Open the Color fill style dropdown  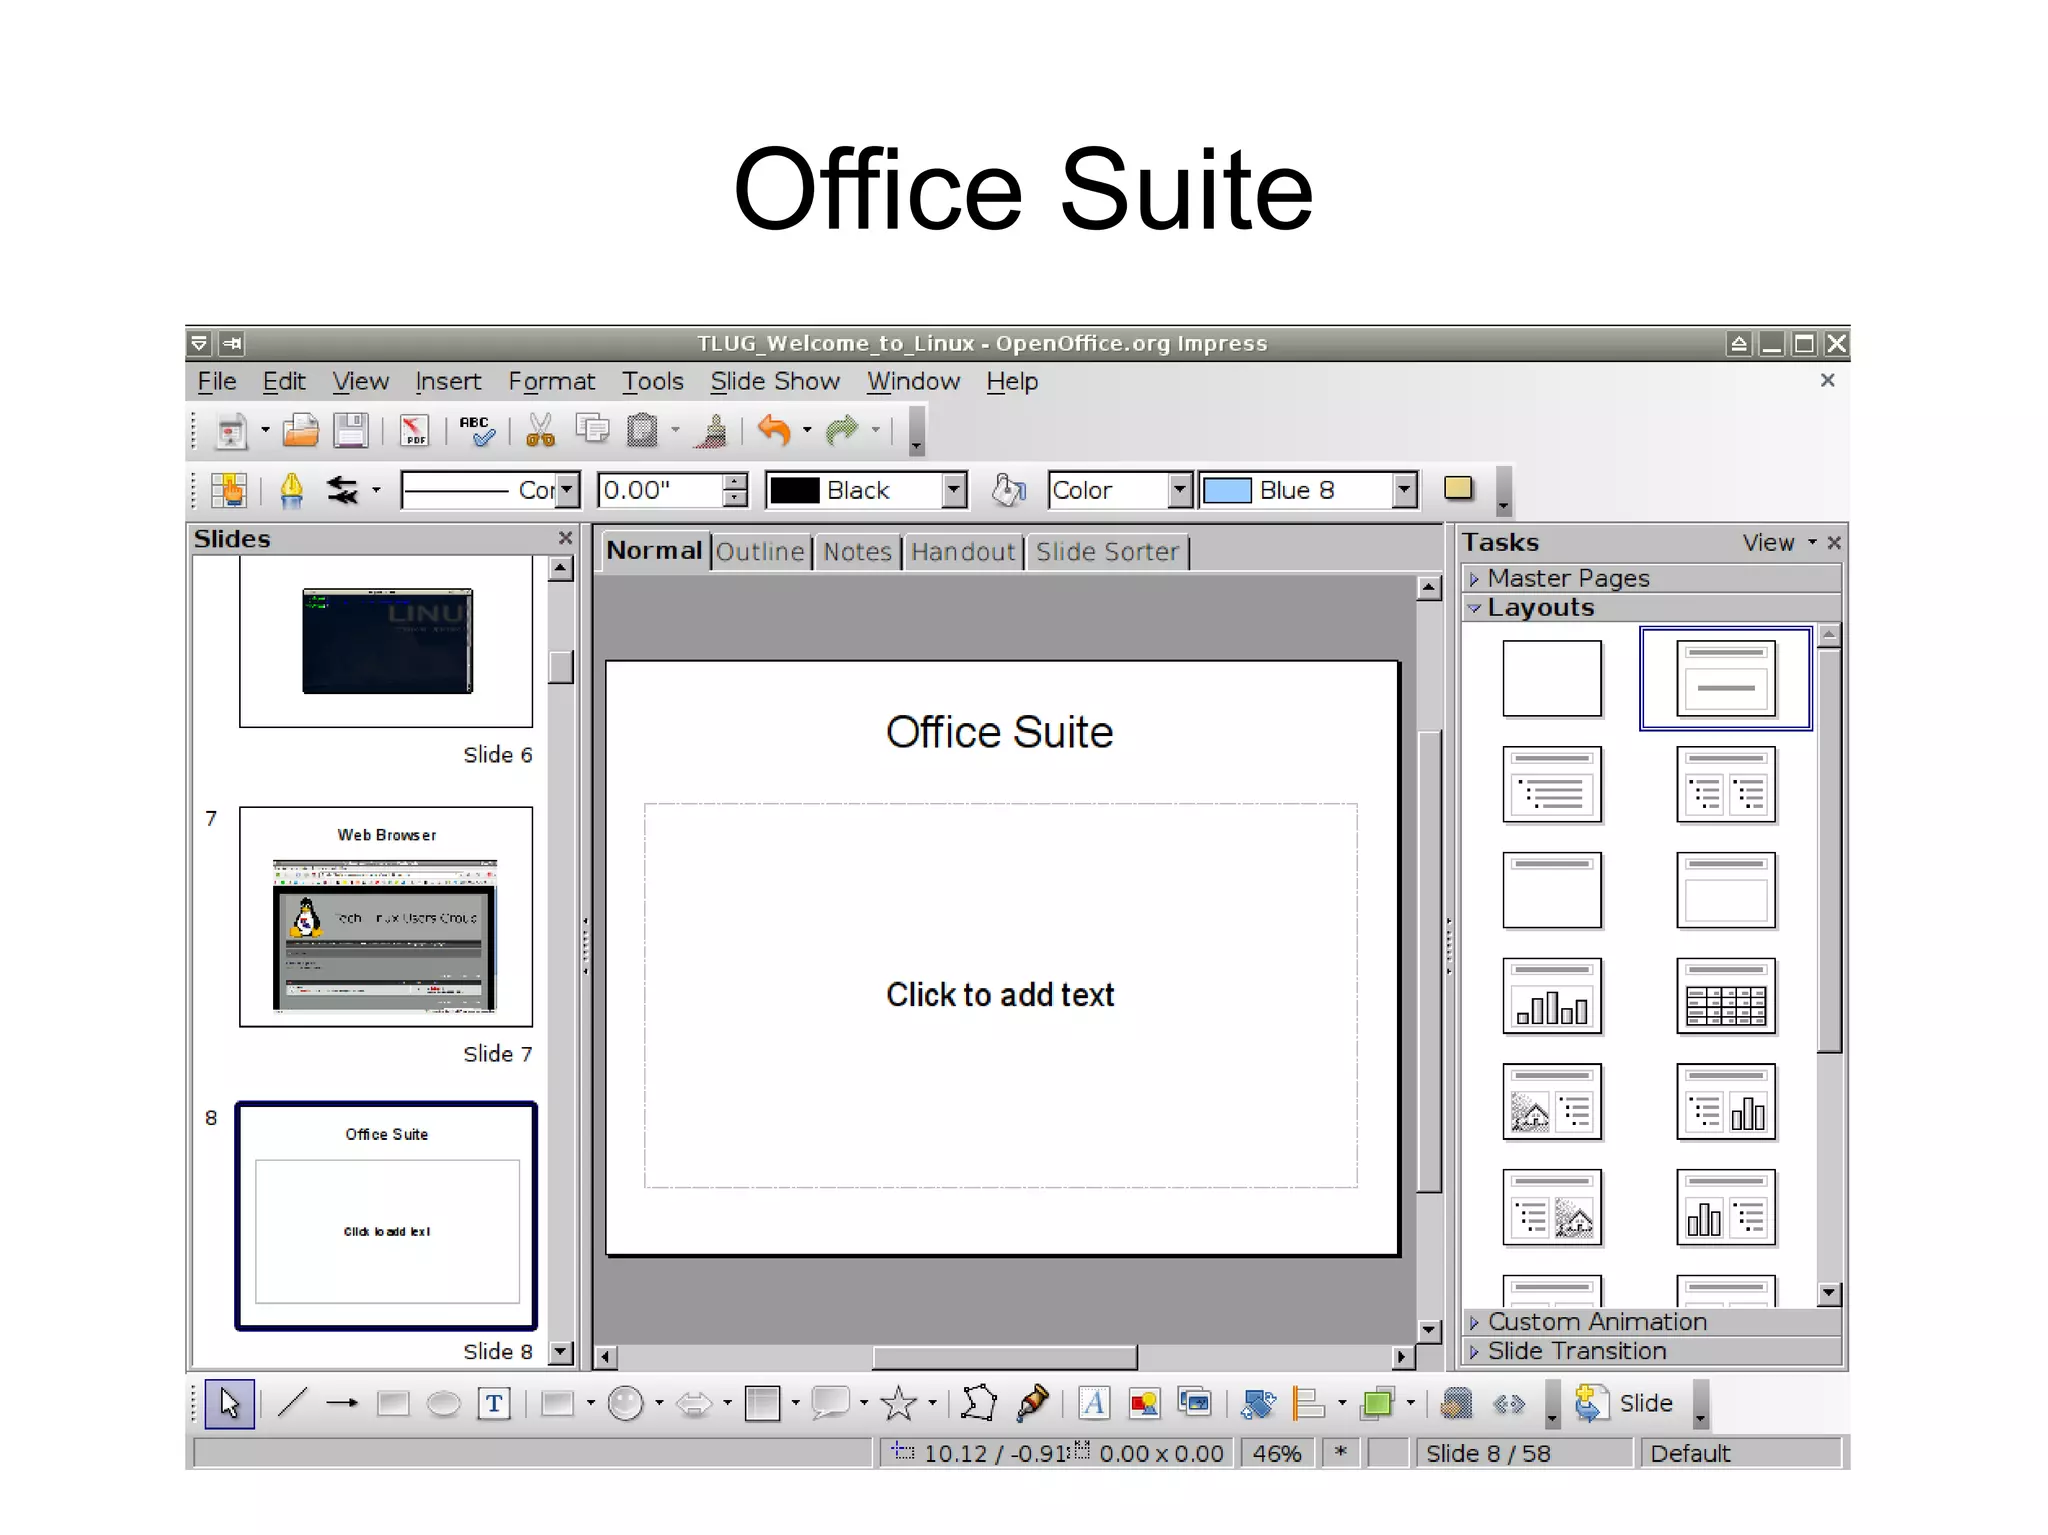point(1180,490)
